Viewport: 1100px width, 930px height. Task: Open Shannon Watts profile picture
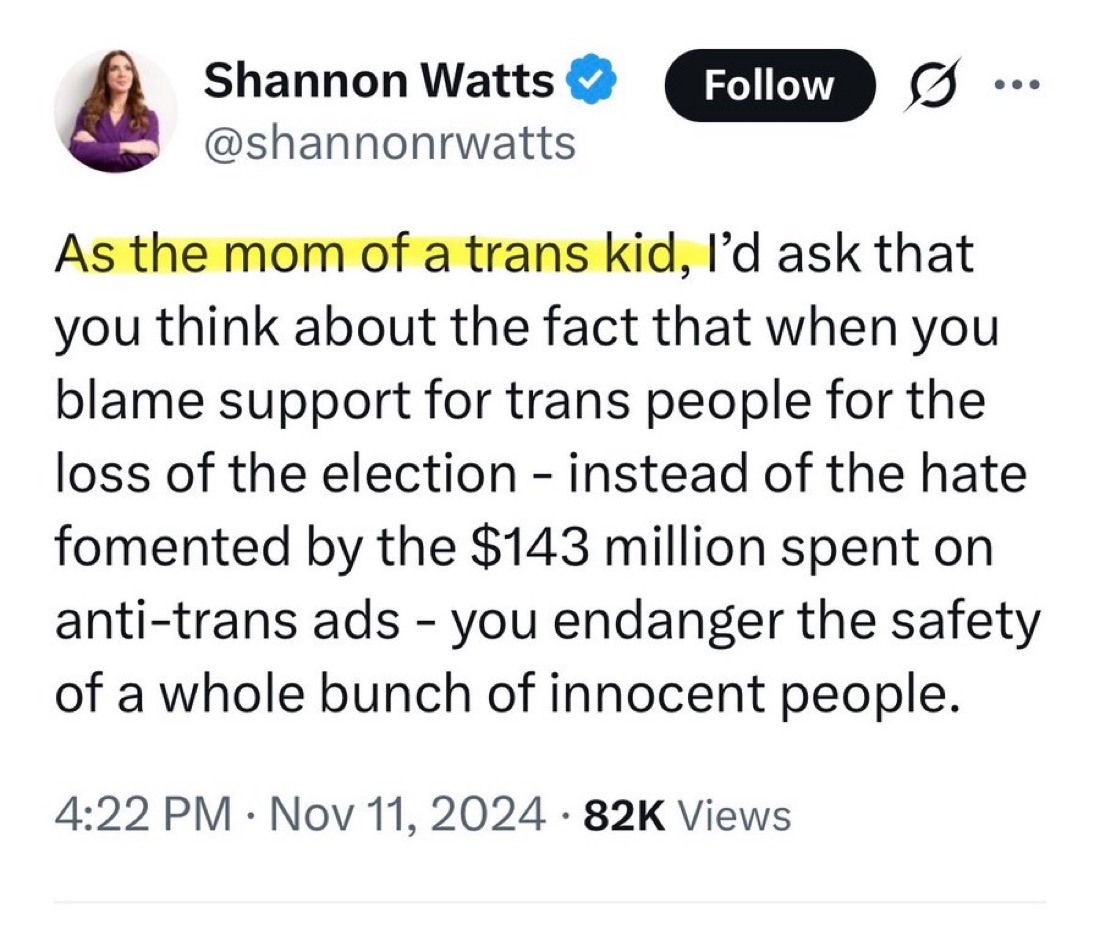116,111
